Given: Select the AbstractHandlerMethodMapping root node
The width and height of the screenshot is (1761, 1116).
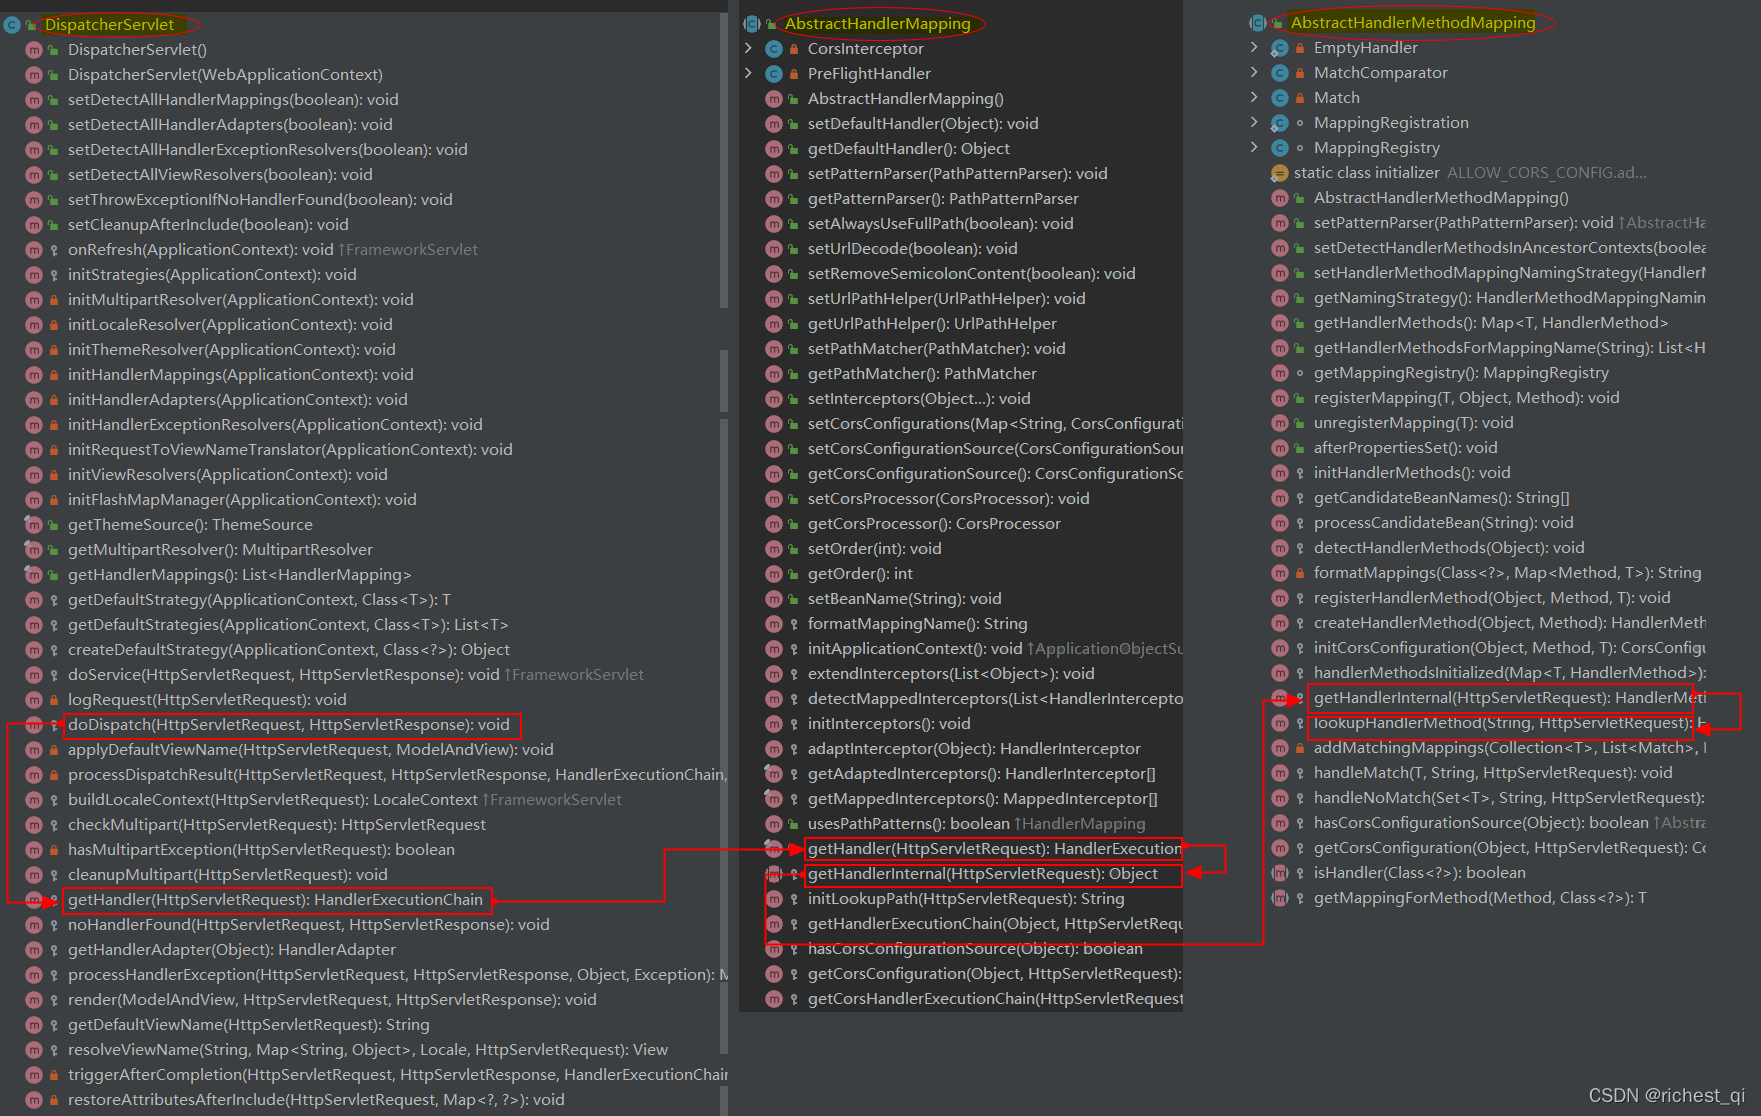Looking at the screenshot, I should tap(1412, 22).
